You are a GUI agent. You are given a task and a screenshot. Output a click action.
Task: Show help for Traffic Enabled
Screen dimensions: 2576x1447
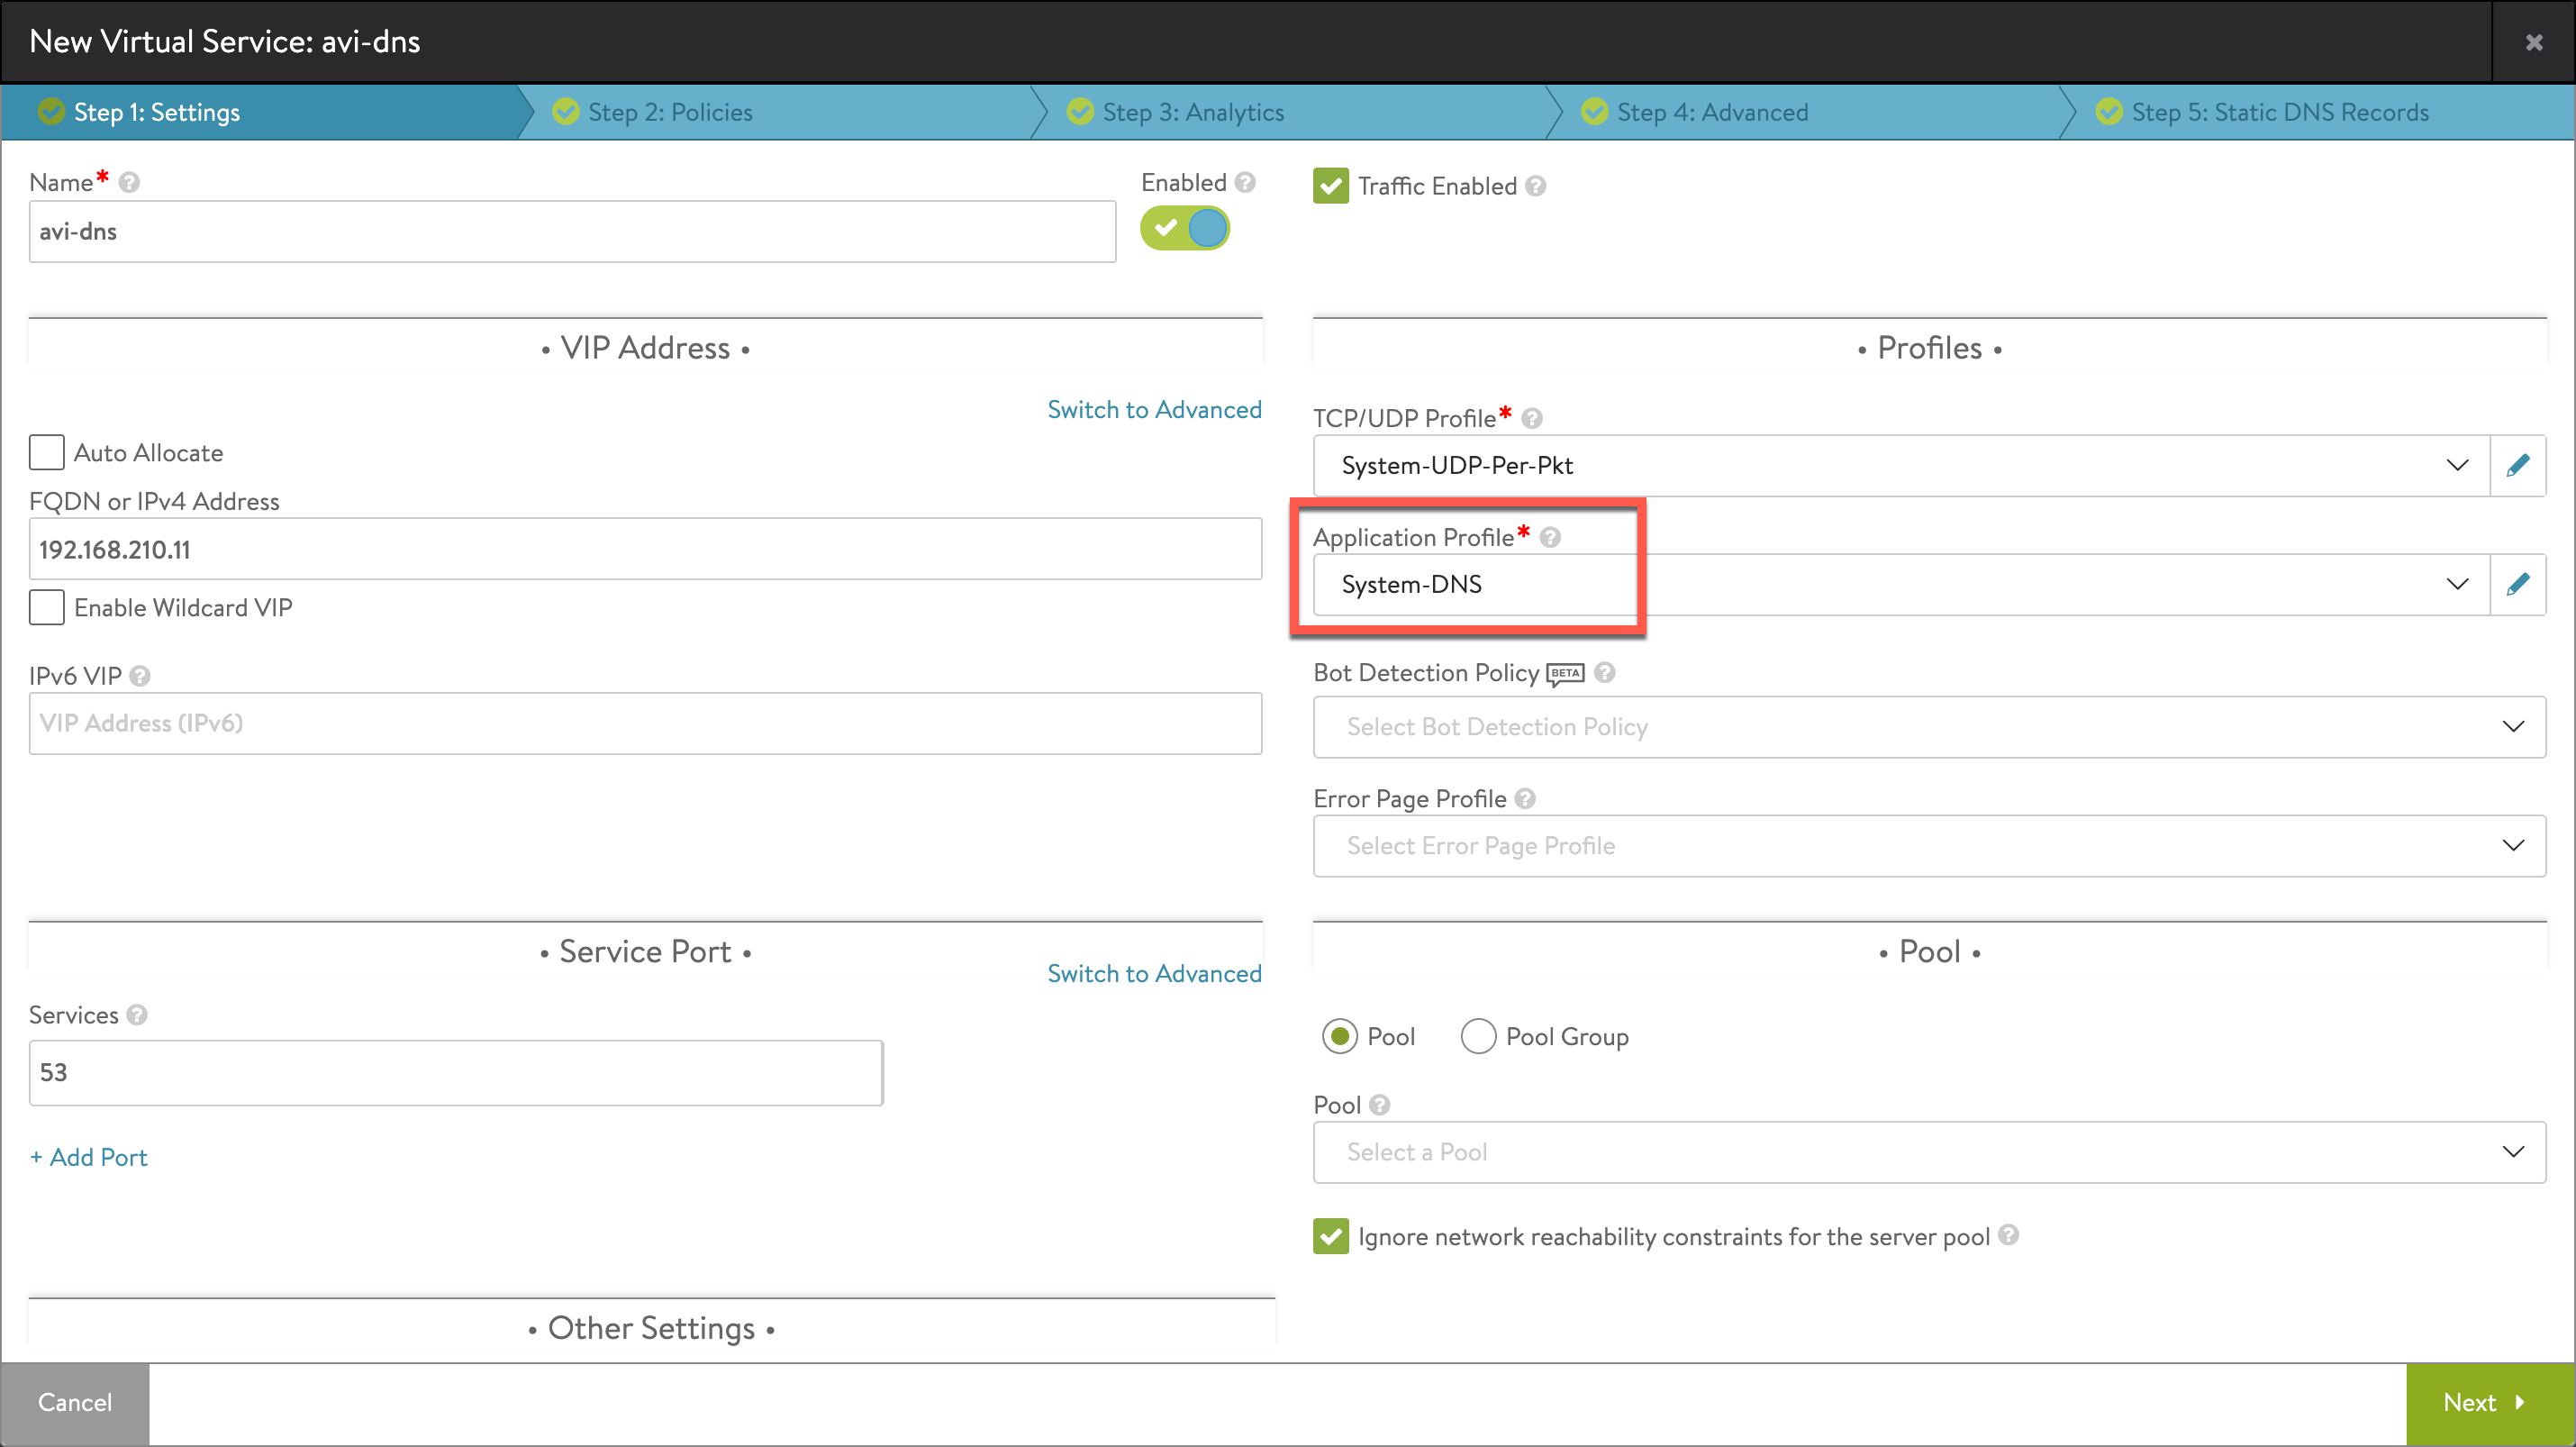(x=1536, y=186)
